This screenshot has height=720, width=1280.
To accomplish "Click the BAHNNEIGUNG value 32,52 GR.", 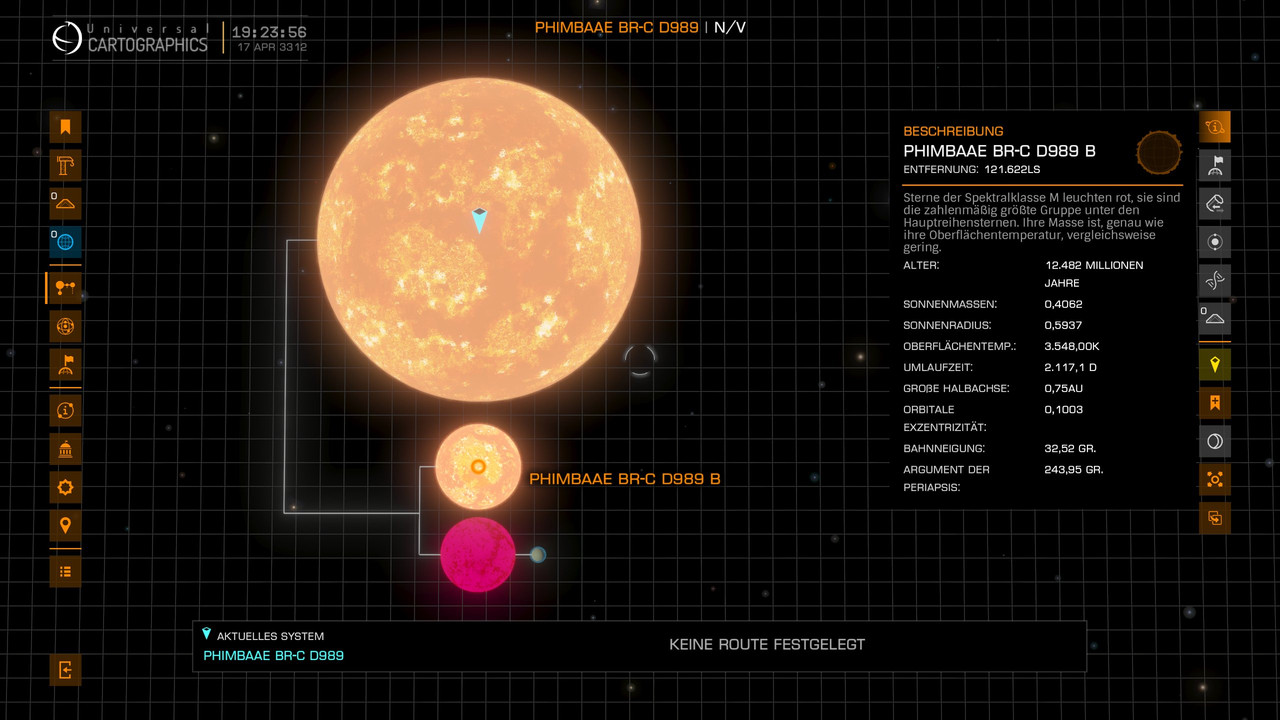I will coord(1070,448).
